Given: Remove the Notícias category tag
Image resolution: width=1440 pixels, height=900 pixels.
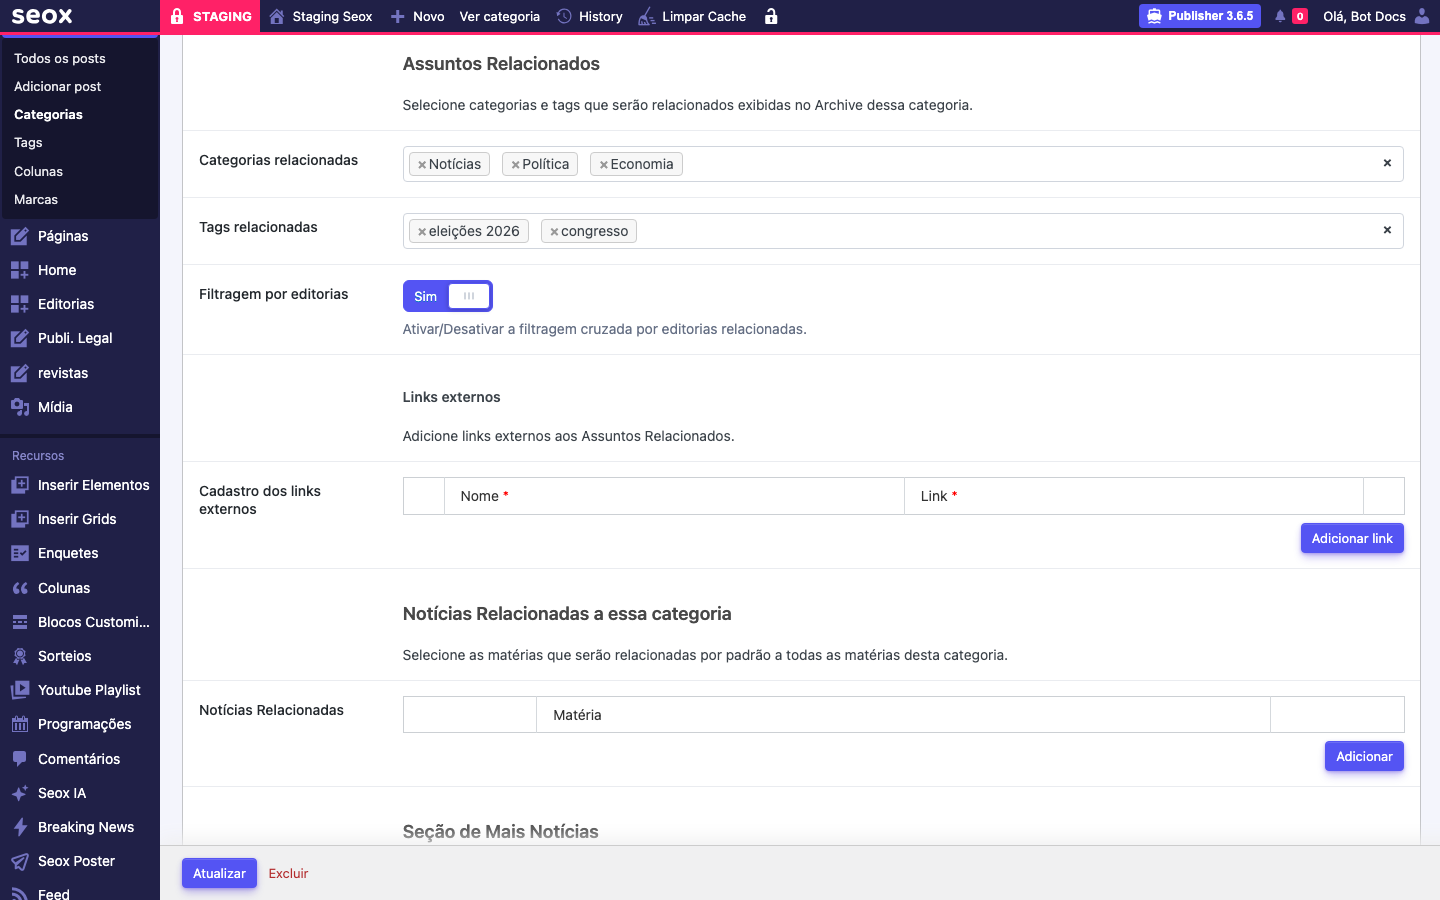Looking at the screenshot, I should (x=422, y=165).
